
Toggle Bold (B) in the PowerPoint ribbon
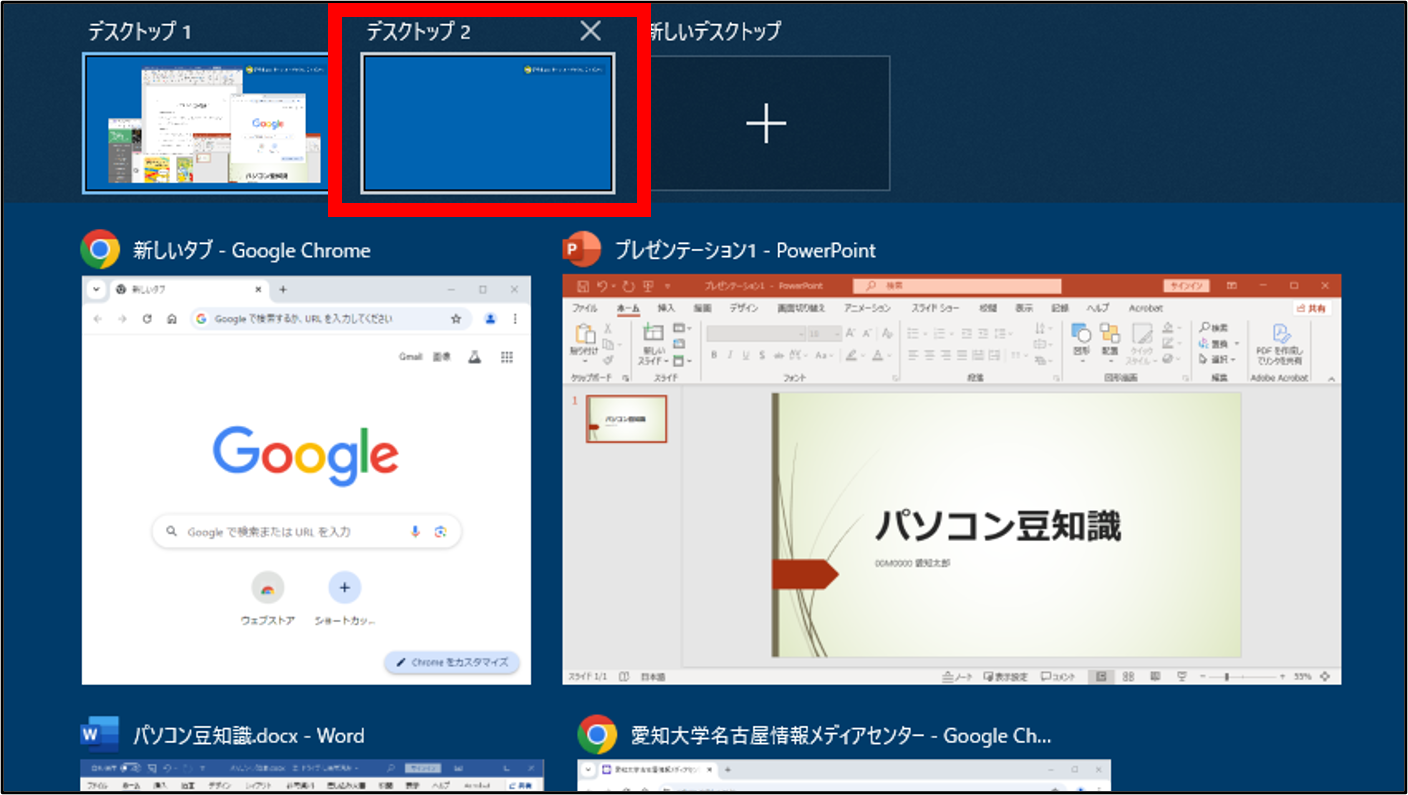tap(714, 355)
